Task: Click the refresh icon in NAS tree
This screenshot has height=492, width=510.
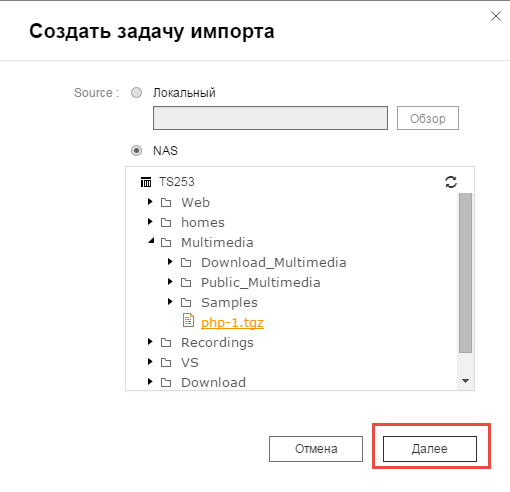Action: pyautogui.click(x=451, y=182)
